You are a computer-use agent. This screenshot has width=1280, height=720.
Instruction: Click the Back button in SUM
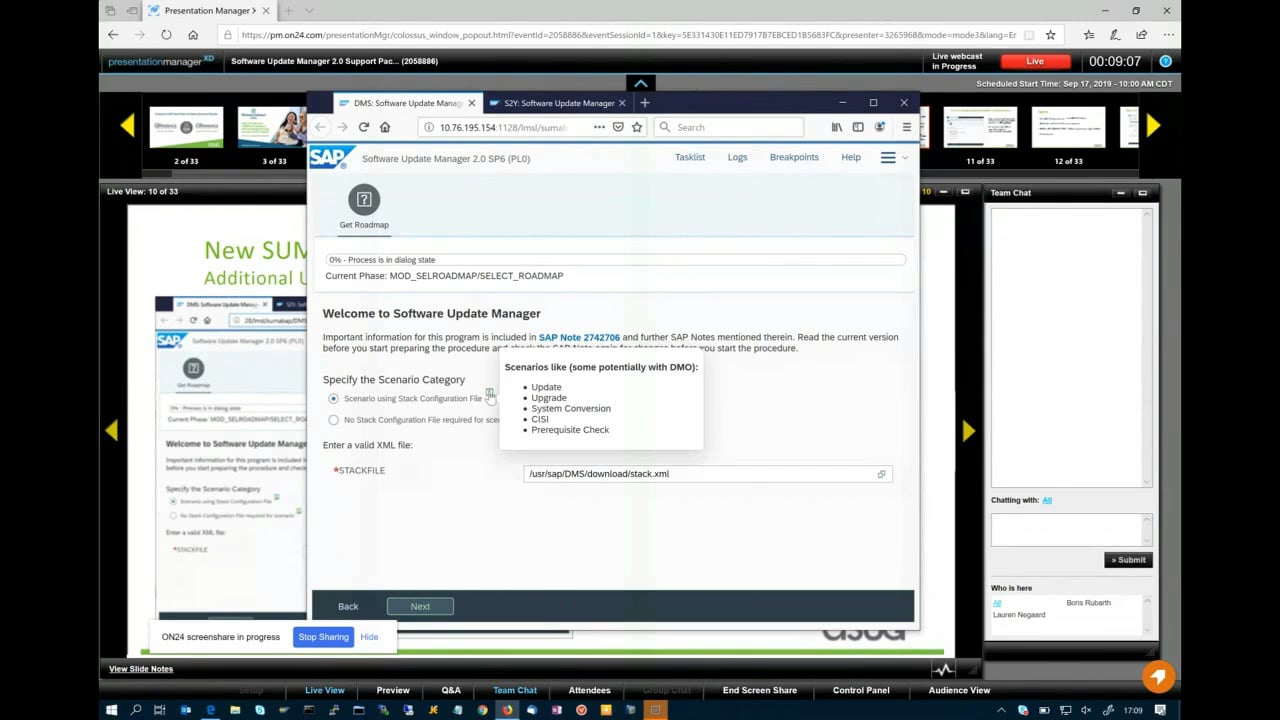pyautogui.click(x=348, y=606)
